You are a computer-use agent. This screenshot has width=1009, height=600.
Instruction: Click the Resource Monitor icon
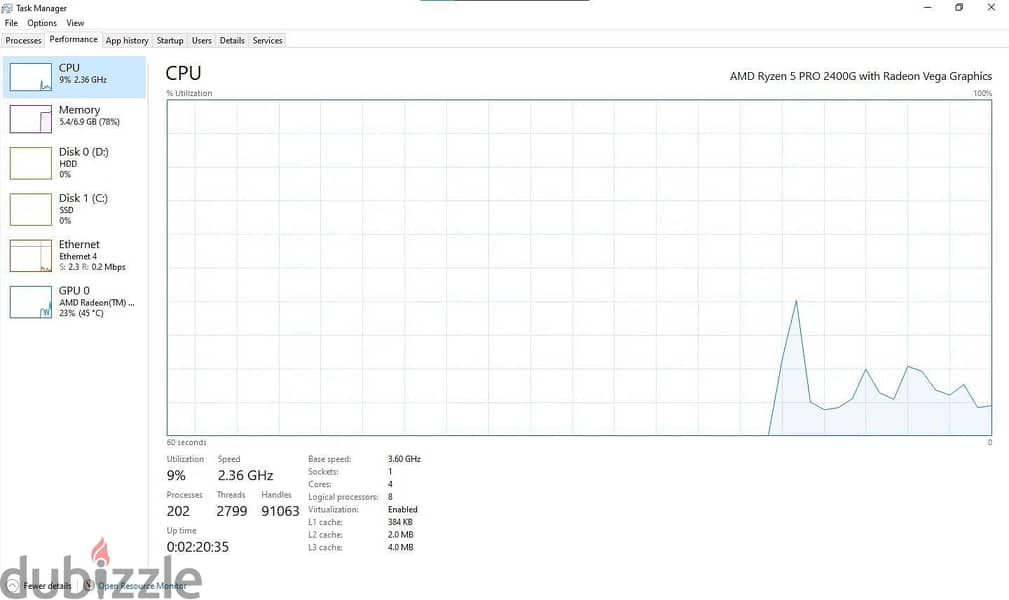(88, 586)
